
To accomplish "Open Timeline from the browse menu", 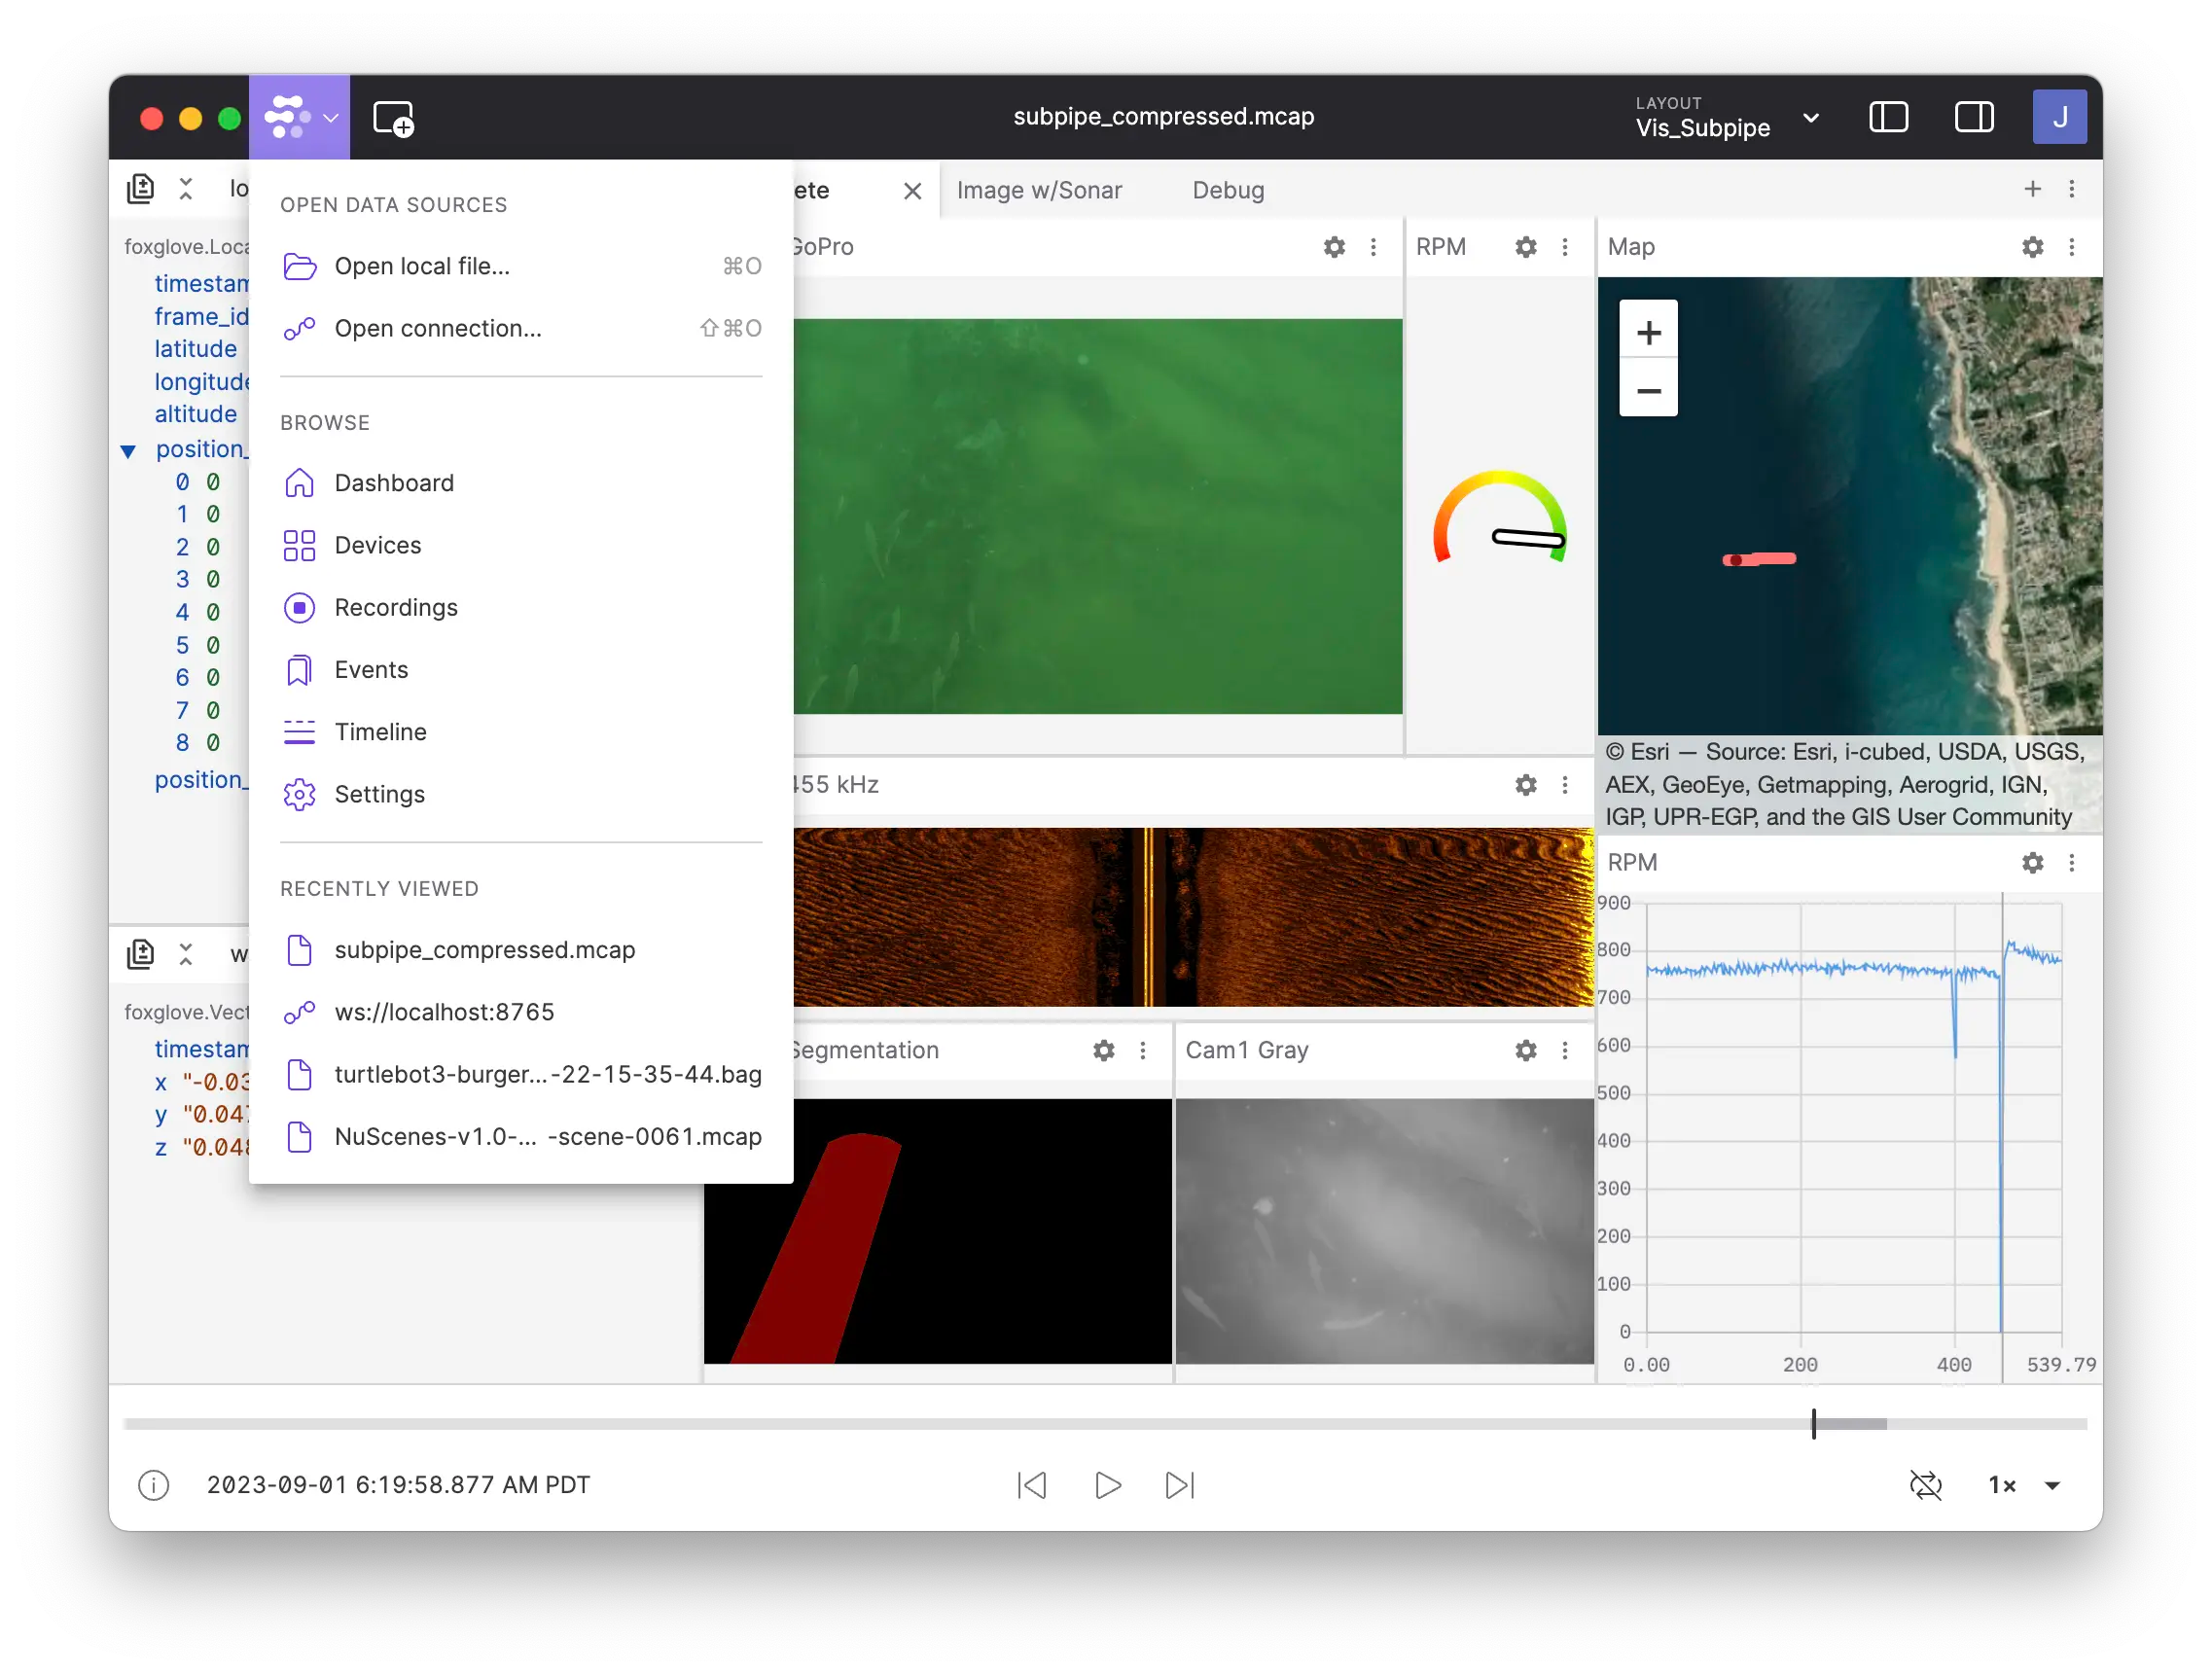I will click(521, 732).
